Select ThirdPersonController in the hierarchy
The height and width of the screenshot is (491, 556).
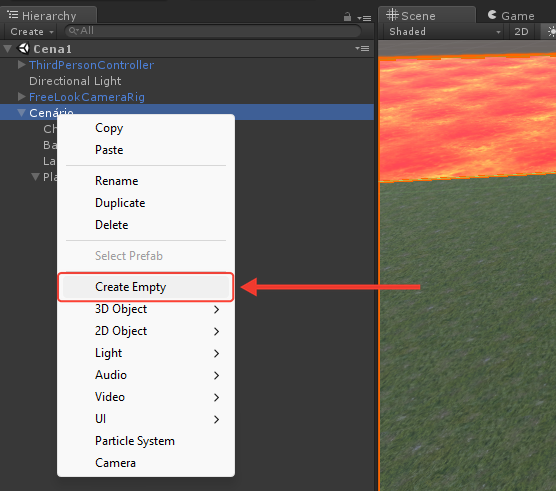pos(91,65)
